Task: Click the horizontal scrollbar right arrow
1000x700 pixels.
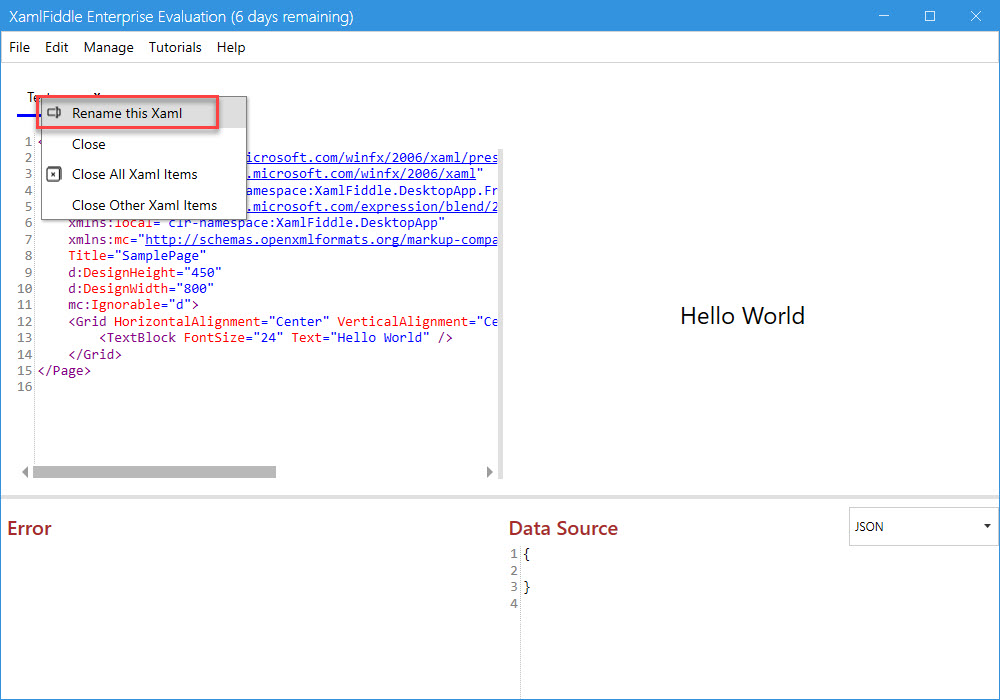Action: 489,472
